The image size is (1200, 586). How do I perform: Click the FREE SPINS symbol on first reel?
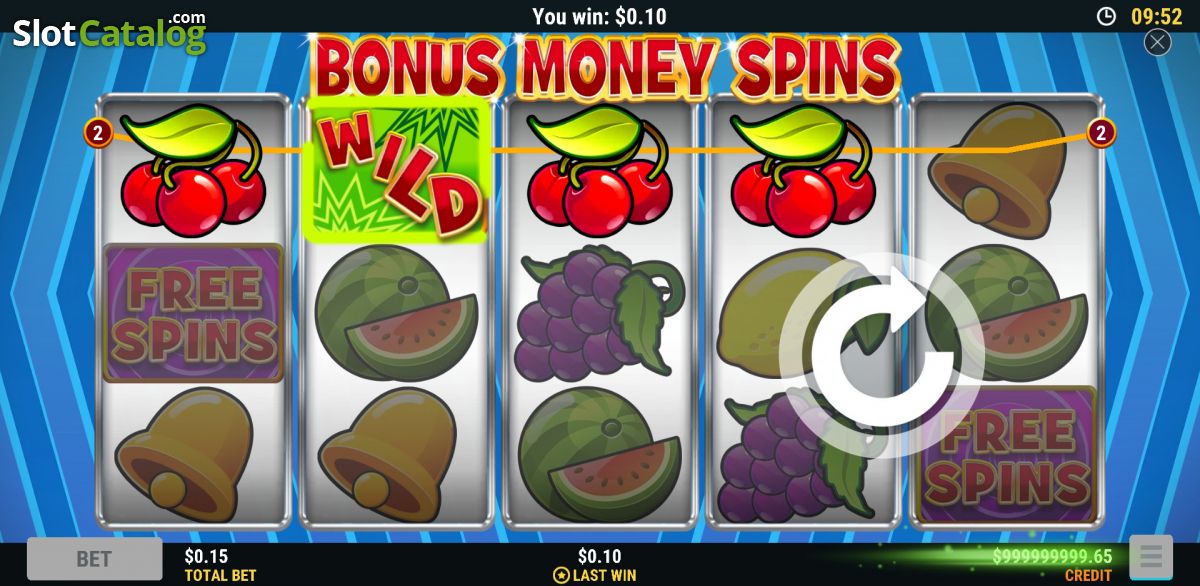(x=193, y=313)
